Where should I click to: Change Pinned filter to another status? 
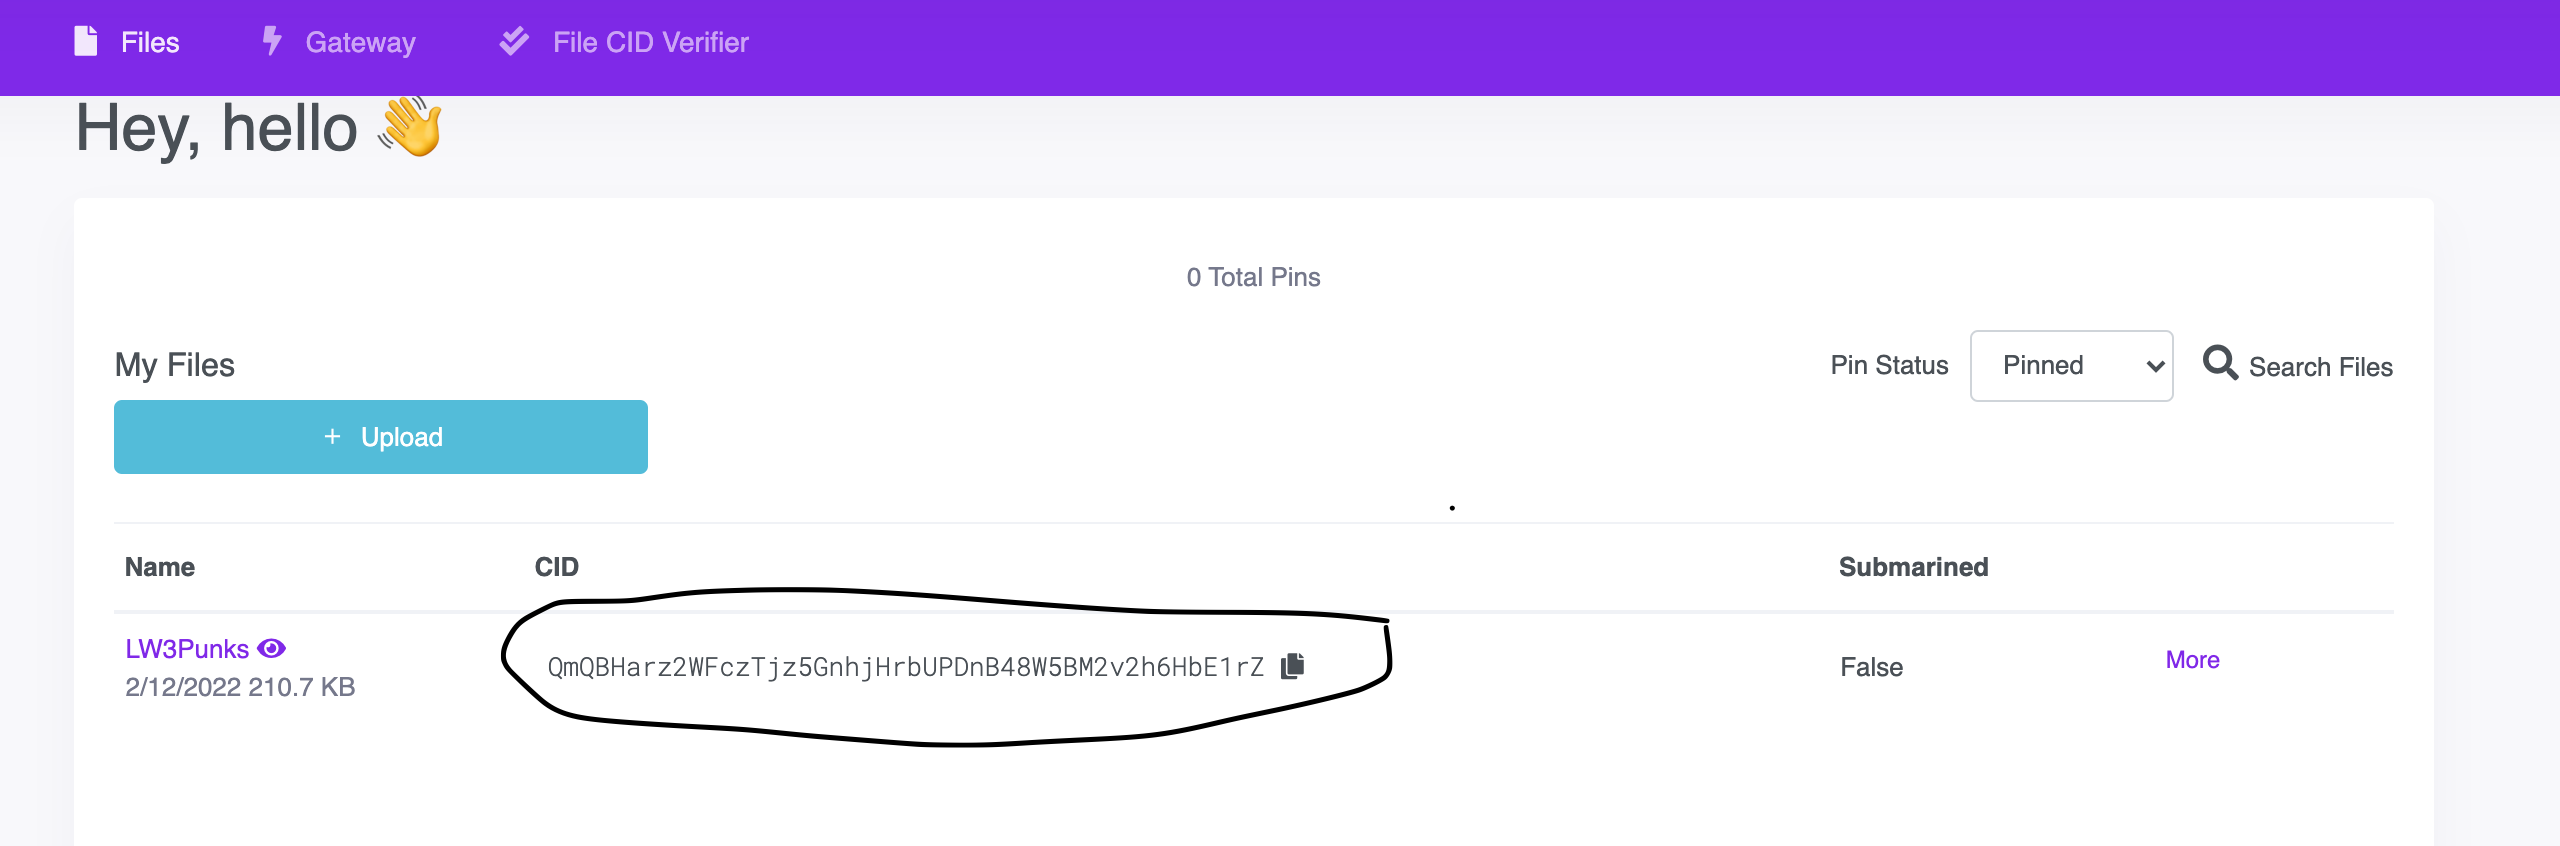point(2070,365)
